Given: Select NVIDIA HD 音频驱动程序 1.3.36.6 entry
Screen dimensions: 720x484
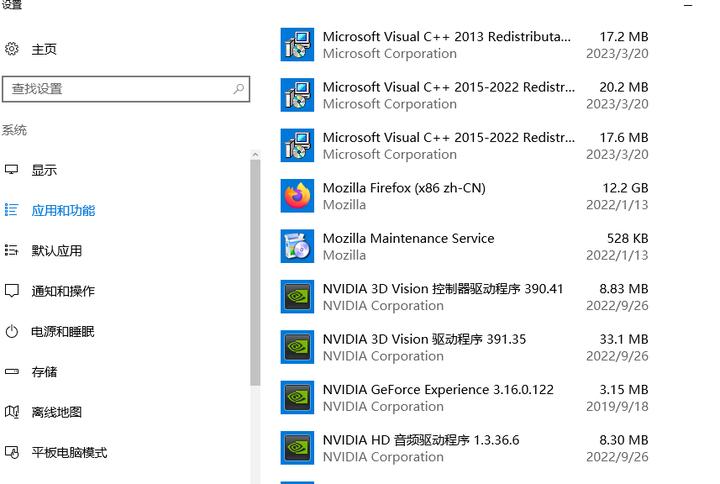Looking at the screenshot, I should [x=464, y=448].
